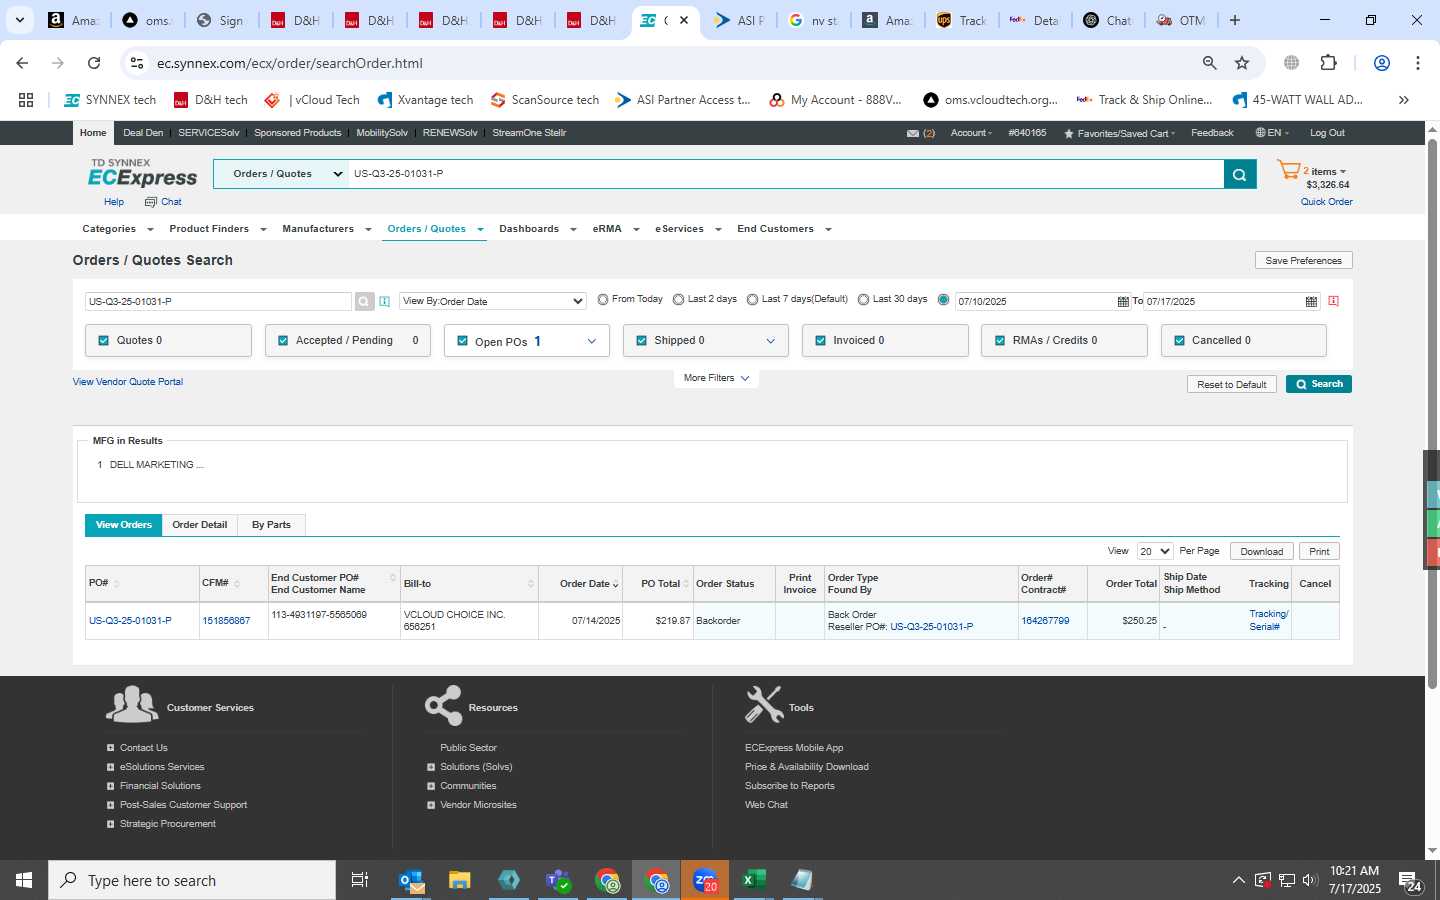Screen dimensions: 1440x900
Task: Open View Vendor Quote Portal link
Action: pyautogui.click(x=128, y=382)
